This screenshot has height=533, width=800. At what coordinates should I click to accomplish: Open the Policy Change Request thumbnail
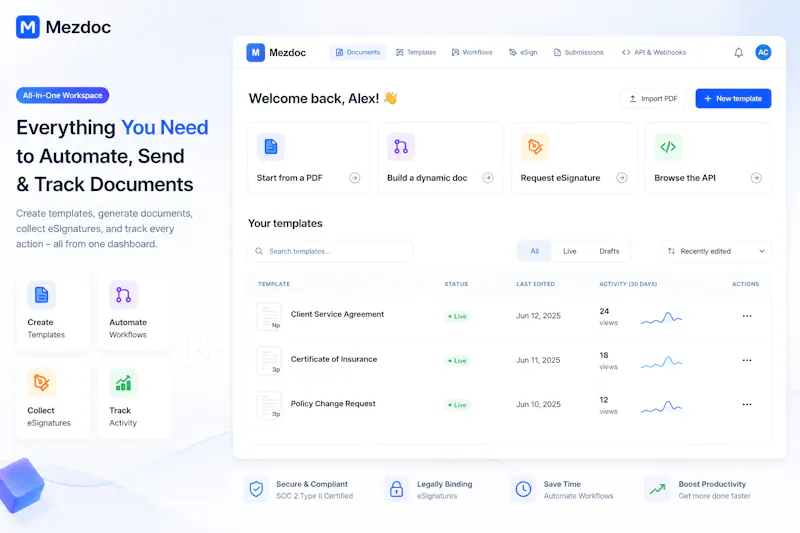pyautogui.click(x=269, y=405)
